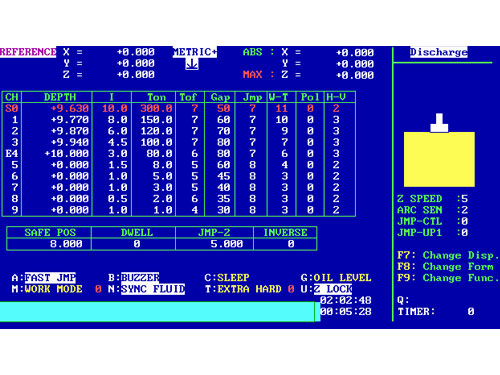This screenshot has height=375, width=500.
Task: Click the ABS coordinate label
Action: click(252, 52)
